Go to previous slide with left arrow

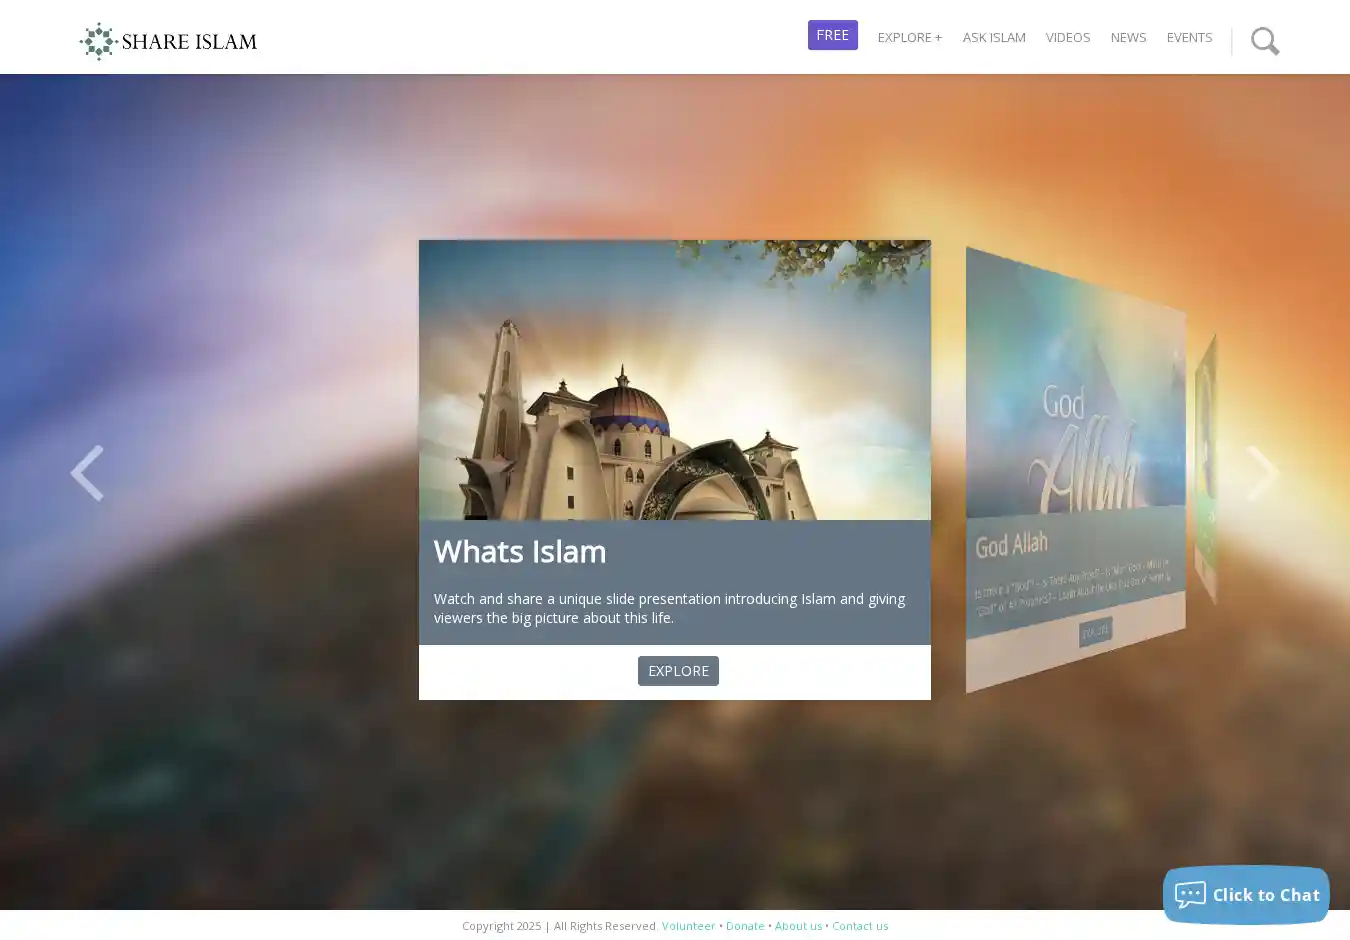coord(87,473)
